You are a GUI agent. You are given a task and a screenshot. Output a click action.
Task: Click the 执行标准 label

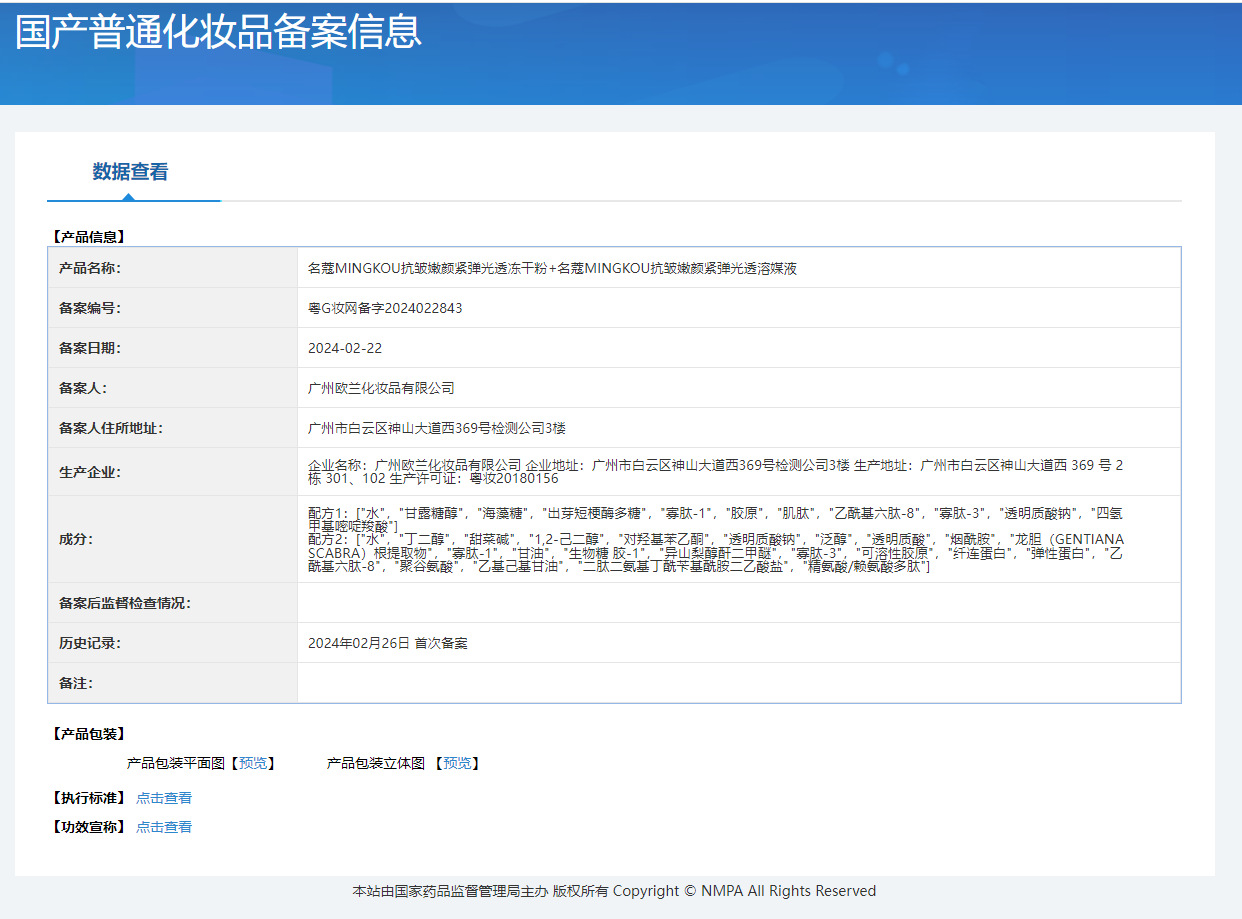(87, 798)
